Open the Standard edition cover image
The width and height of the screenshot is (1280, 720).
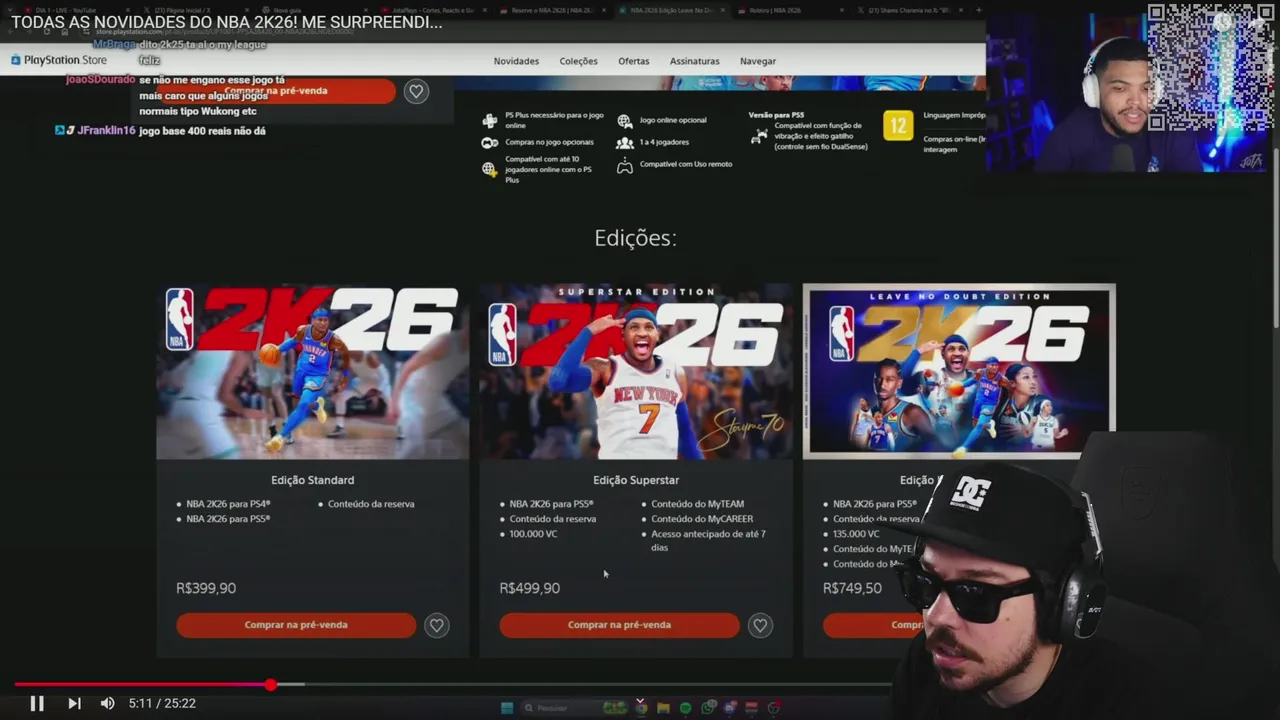(312, 371)
